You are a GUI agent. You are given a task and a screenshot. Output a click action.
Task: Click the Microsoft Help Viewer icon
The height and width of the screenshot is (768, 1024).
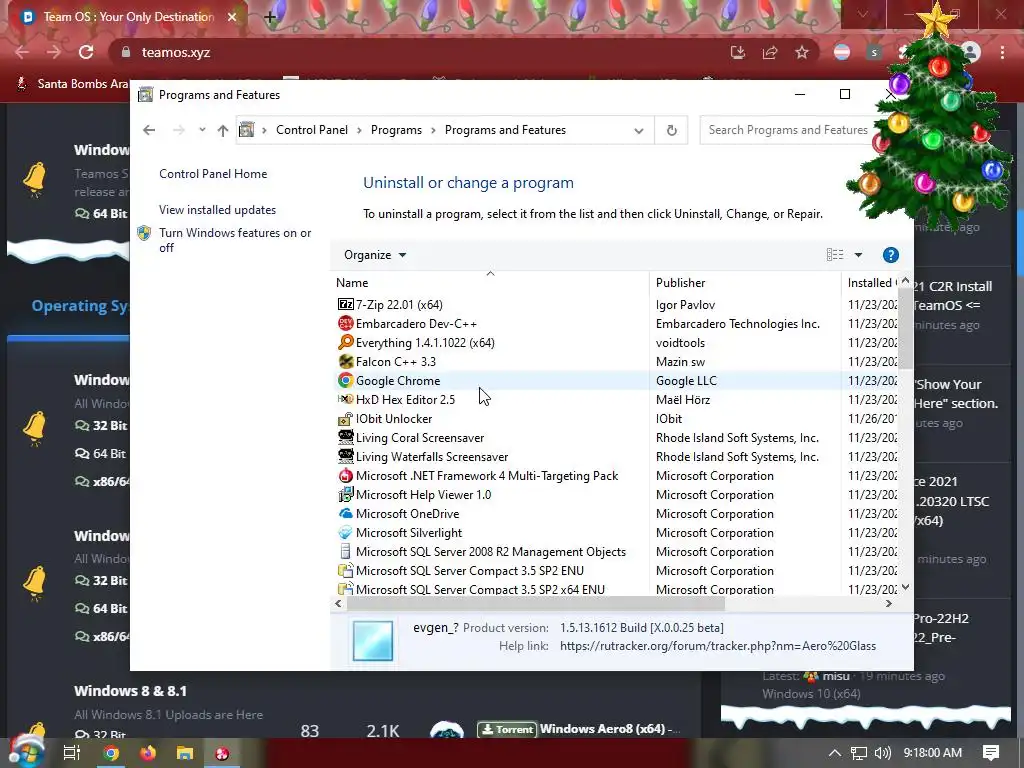pyautogui.click(x=345, y=494)
